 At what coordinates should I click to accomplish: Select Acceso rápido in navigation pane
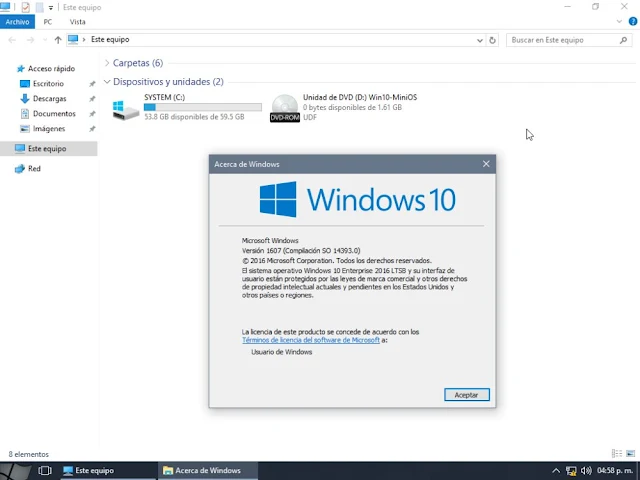[x=51, y=69]
